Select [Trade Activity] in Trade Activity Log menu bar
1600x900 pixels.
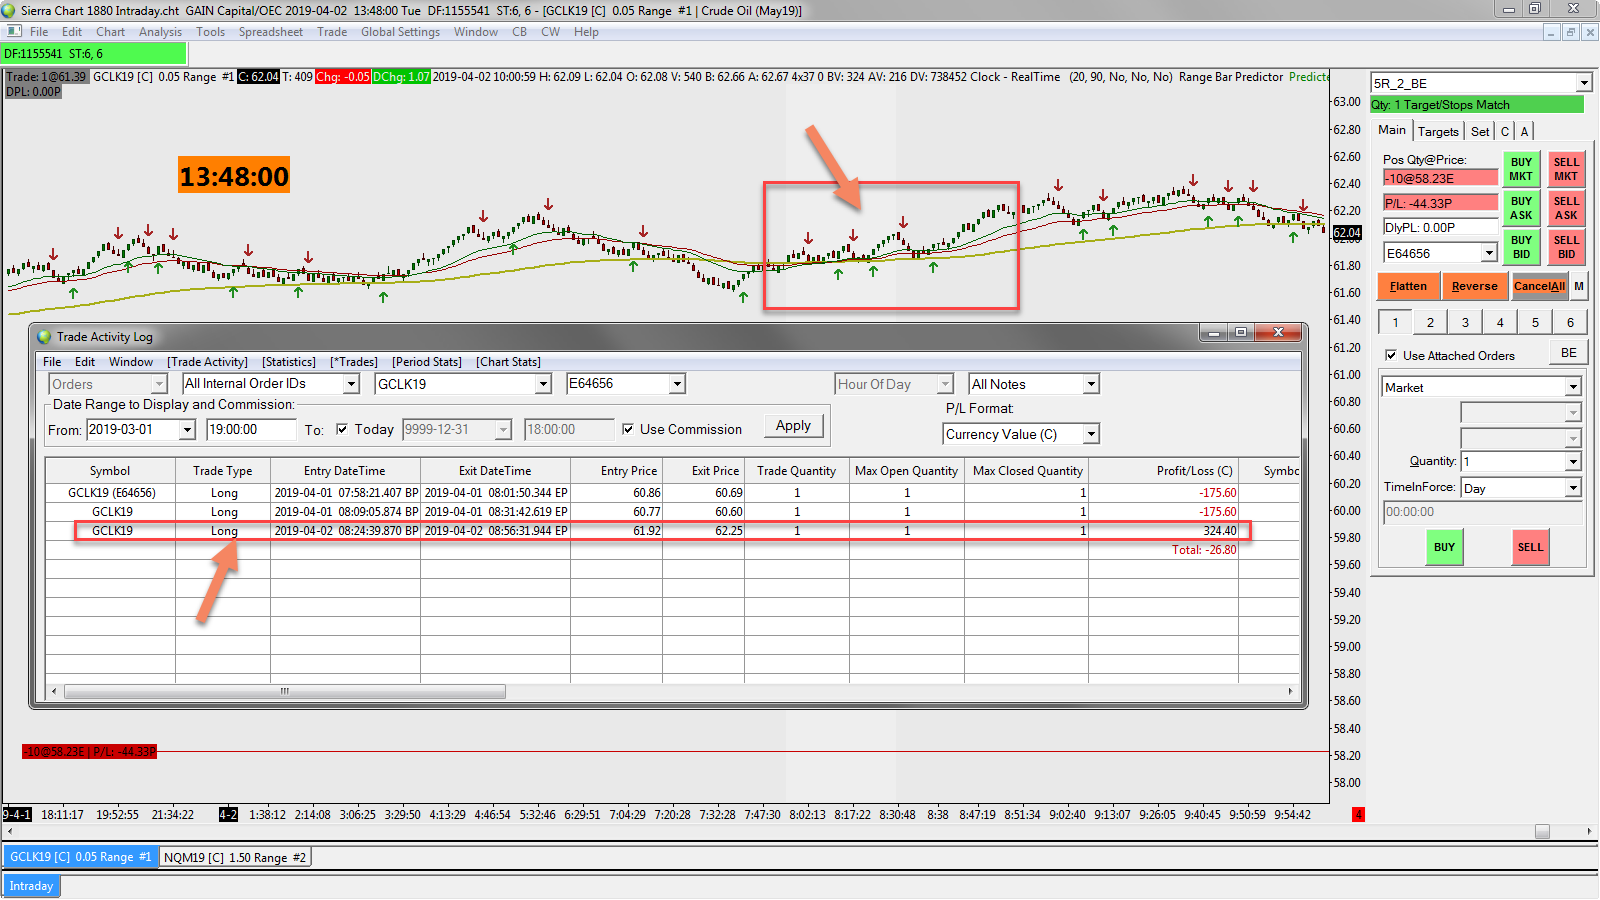[x=207, y=362]
